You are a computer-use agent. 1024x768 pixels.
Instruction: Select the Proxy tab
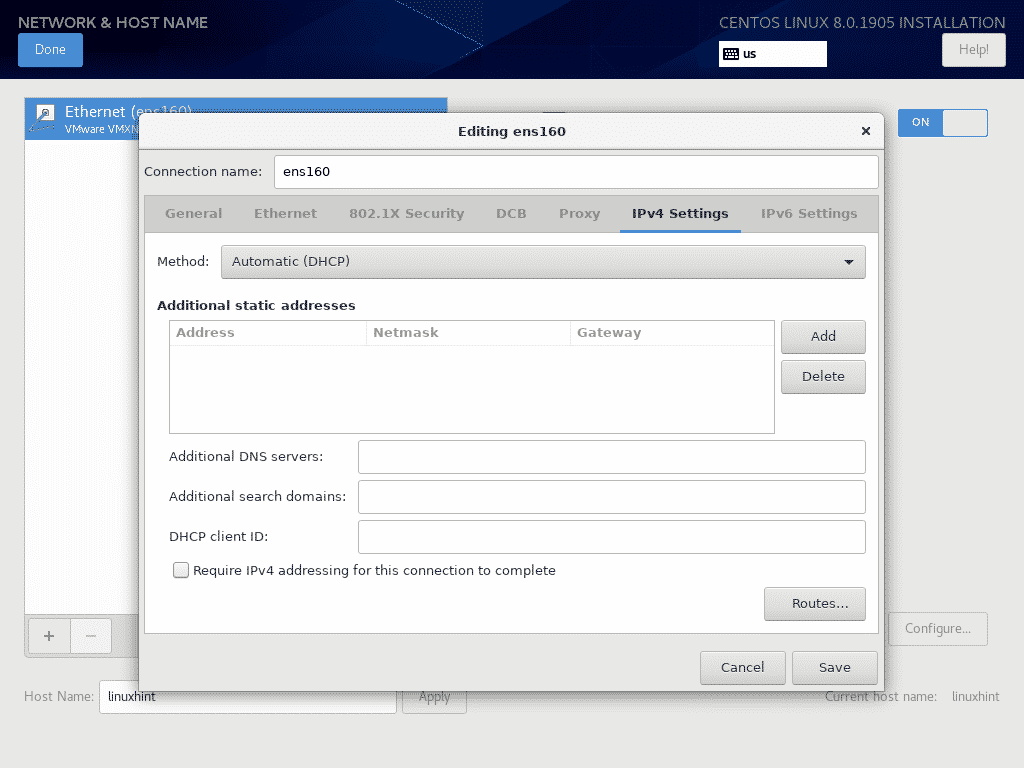point(579,213)
